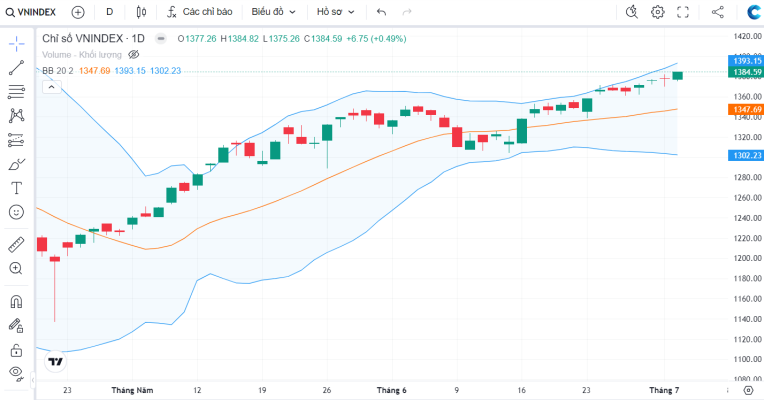Click the 1302.23 lower band price label

[746, 155]
